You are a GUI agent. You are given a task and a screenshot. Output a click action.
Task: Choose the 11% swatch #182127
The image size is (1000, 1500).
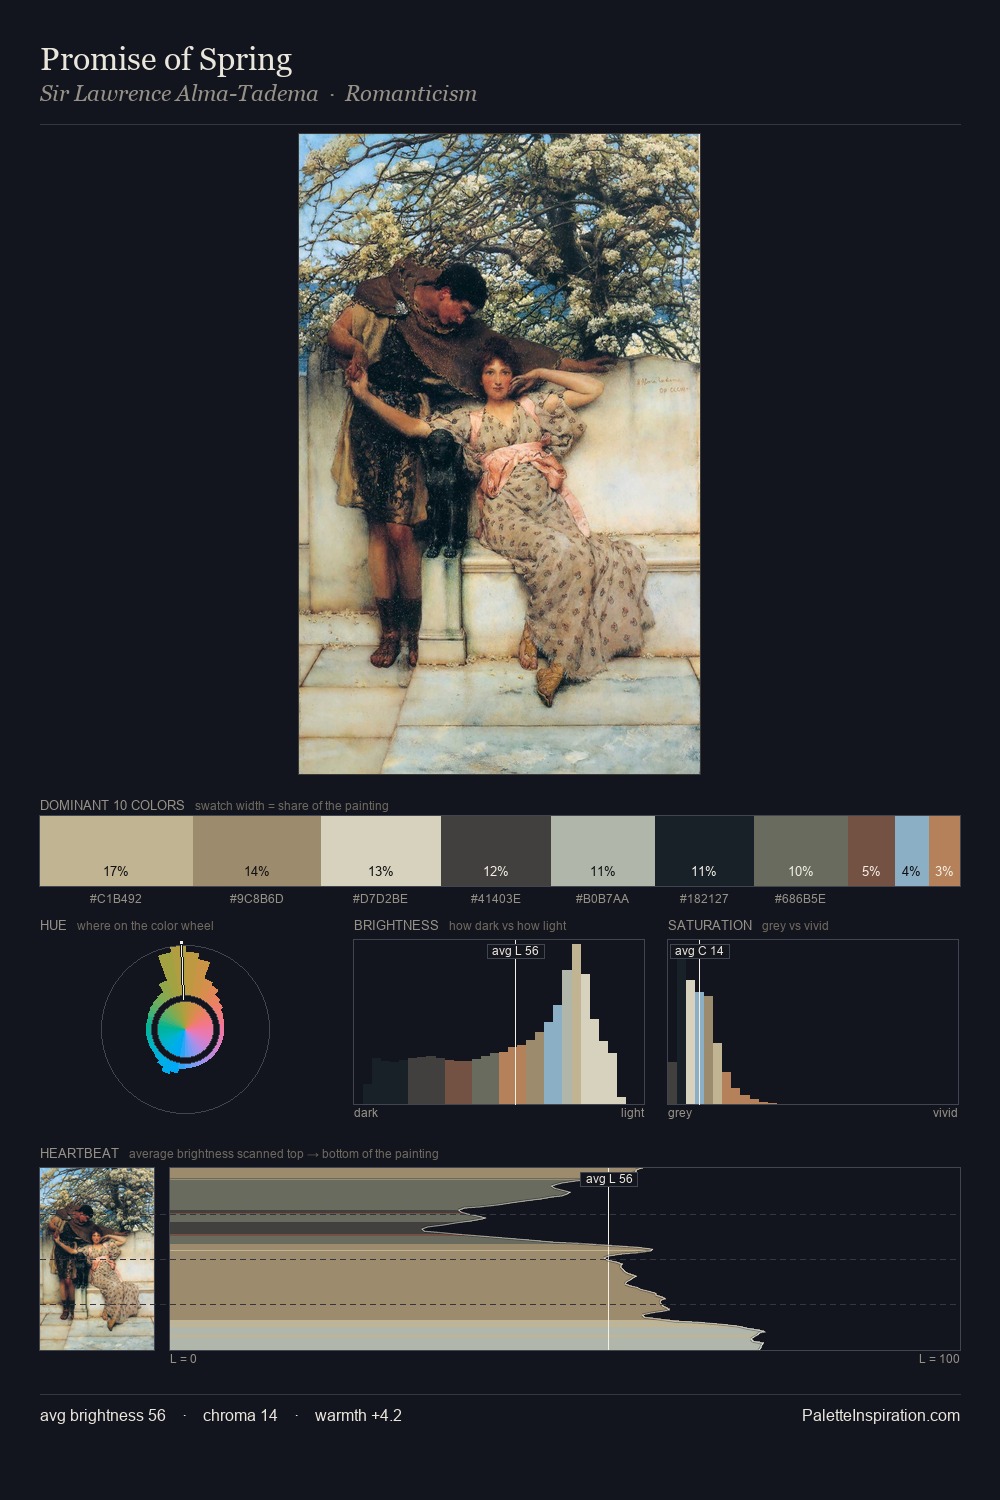click(704, 851)
